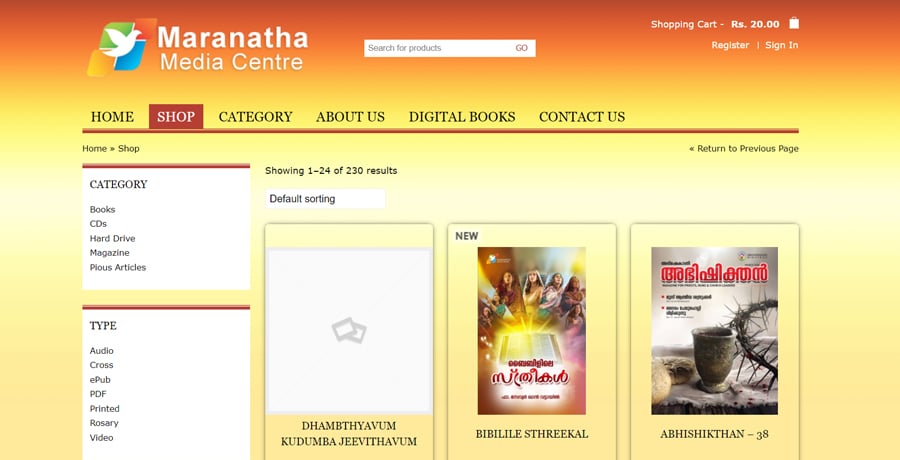
Task: Open the Bibilile Sthreekal book cover
Action: point(532,331)
